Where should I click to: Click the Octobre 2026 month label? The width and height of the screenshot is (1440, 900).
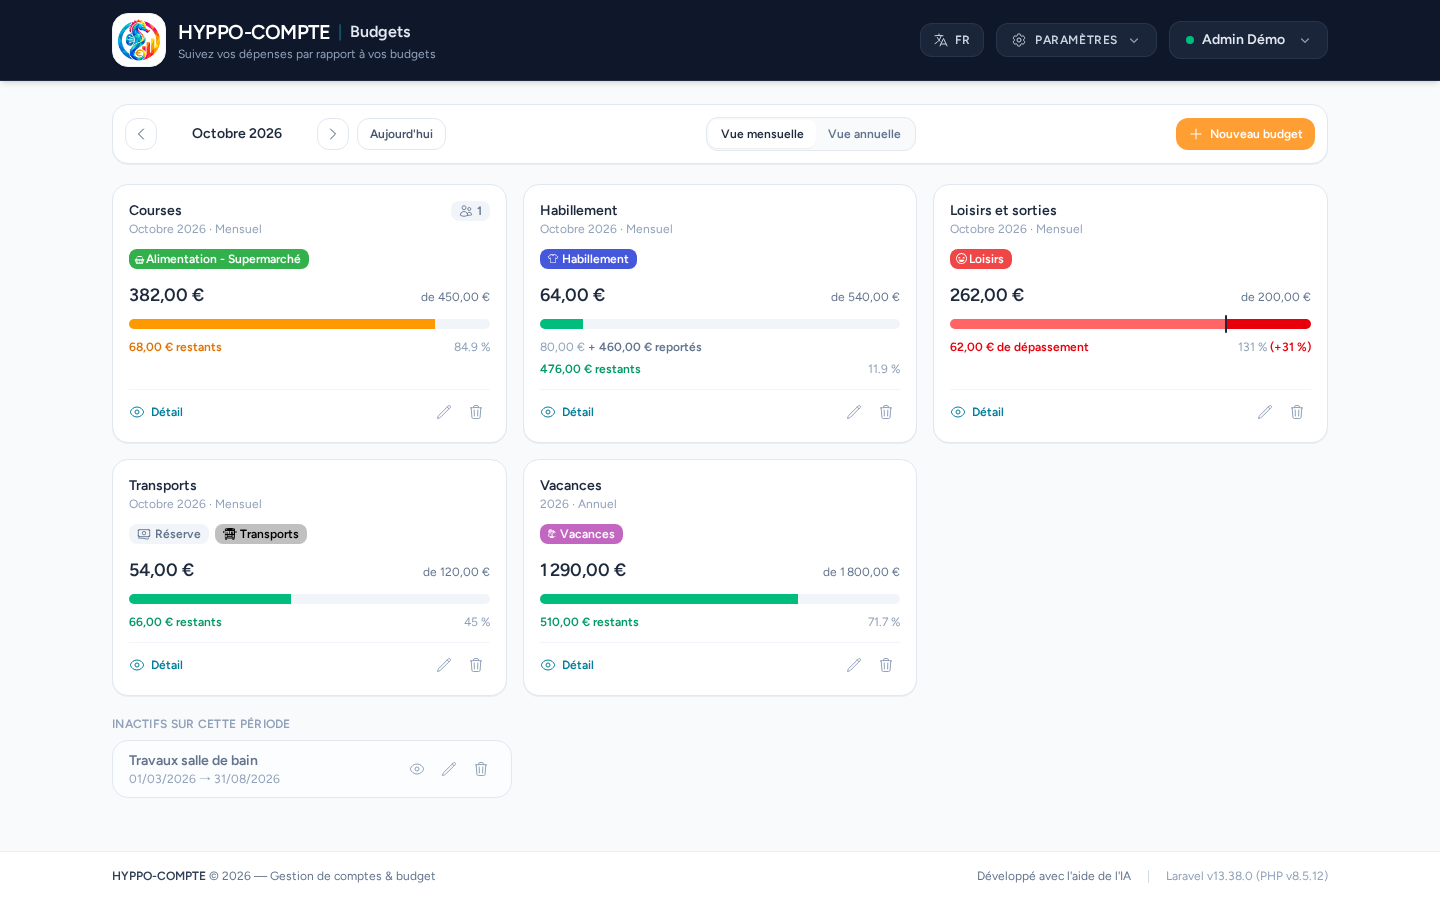tap(237, 133)
